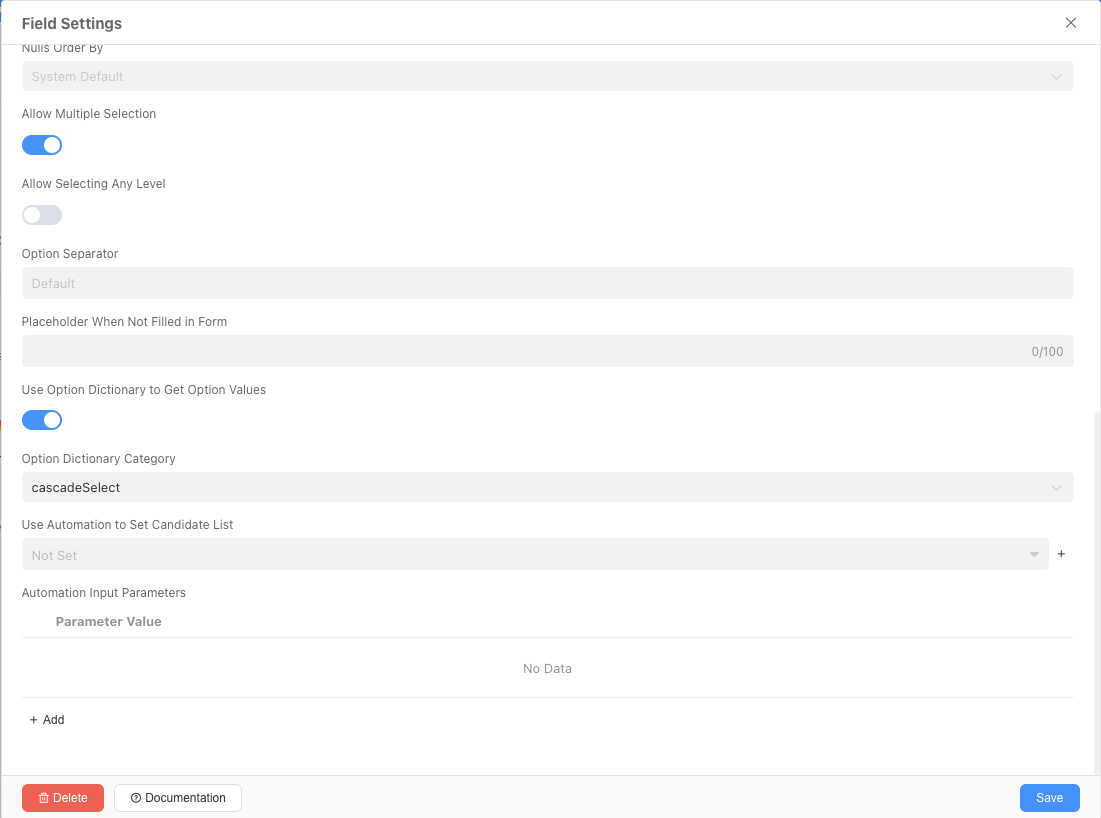Open the Documentation link button
Viewport: 1101px width, 818px height.
[178, 798]
